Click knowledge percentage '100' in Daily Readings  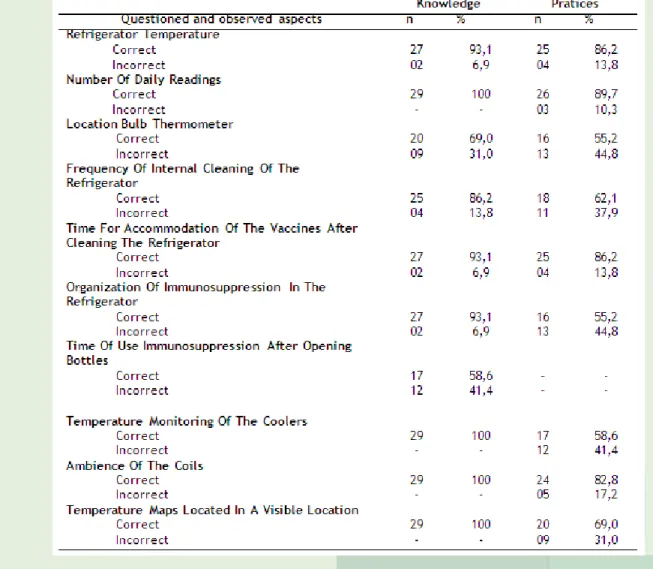click(x=481, y=95)
